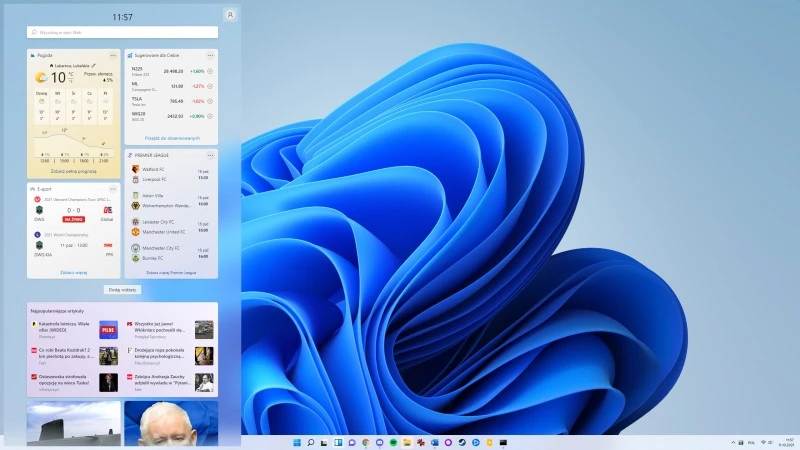Open the red pinwheel icon app
Screen dimensions: 800x450
(420, 442)
